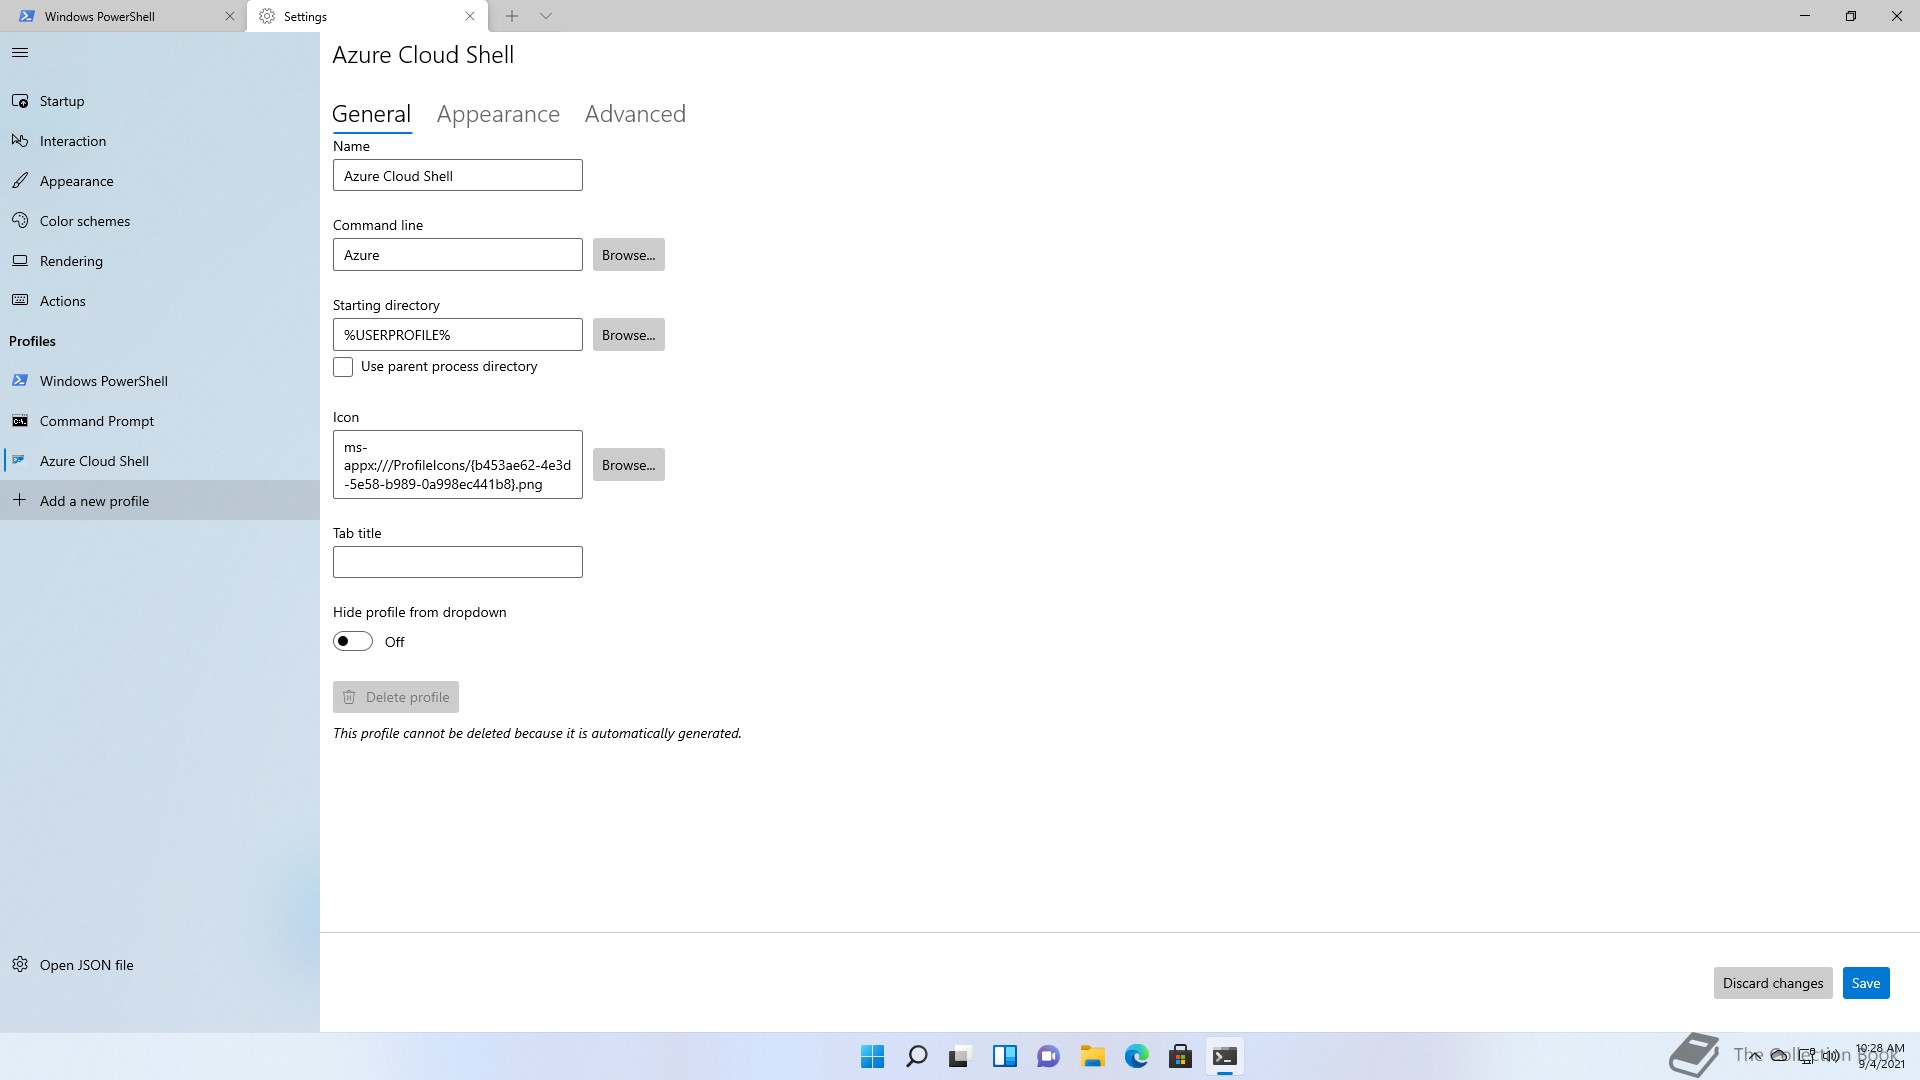Open the Rendering settings page

(x=71, y=261)
